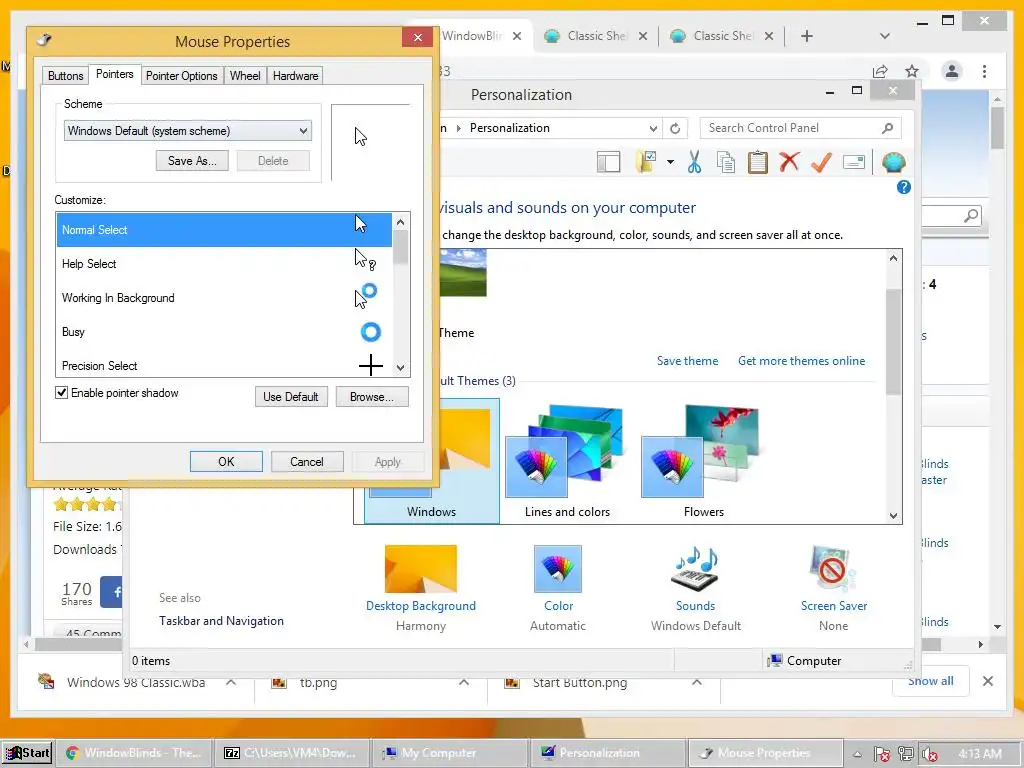Image resolution: width=1024 pixels, height=768 pixels.
Task: Click the red X Delete toolbar icon
Action: click(789, 161)
